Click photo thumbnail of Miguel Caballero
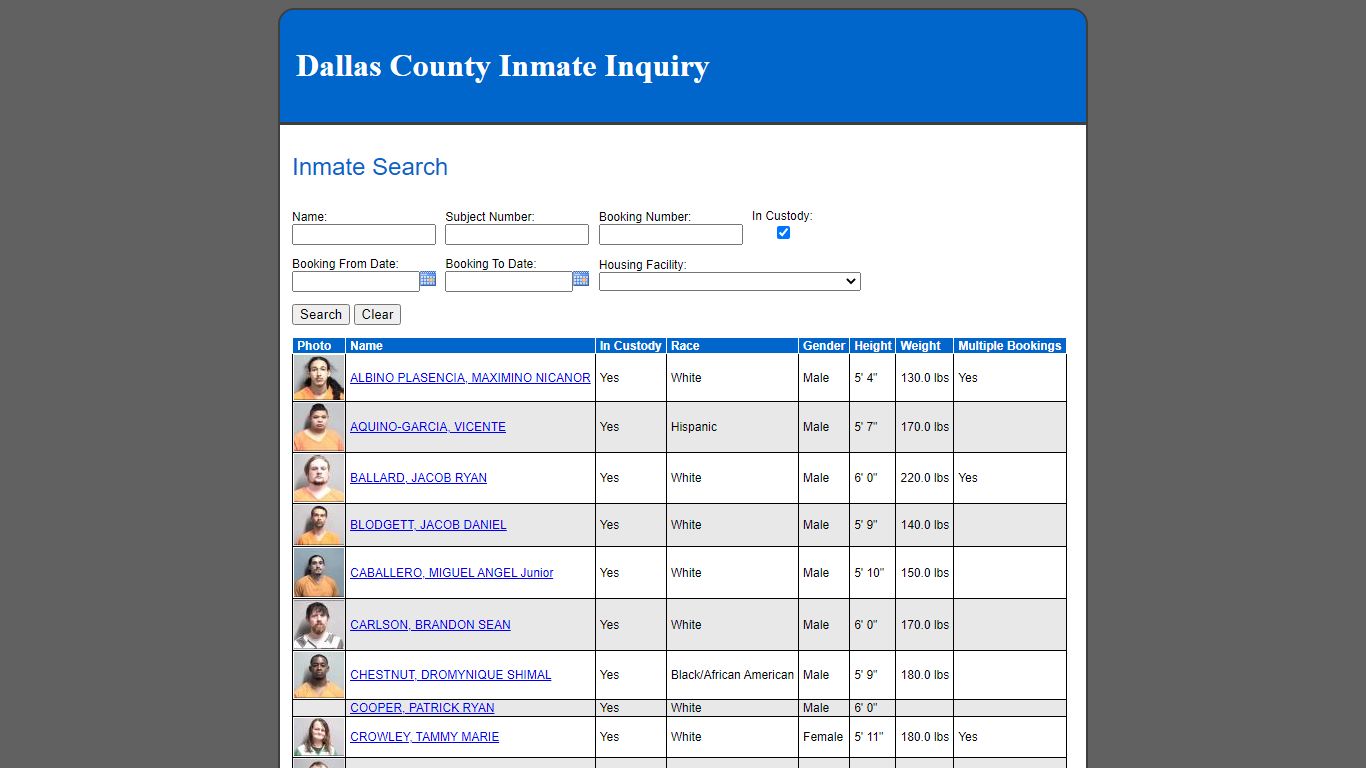The image size is (1366, 768). pos(319,573)
